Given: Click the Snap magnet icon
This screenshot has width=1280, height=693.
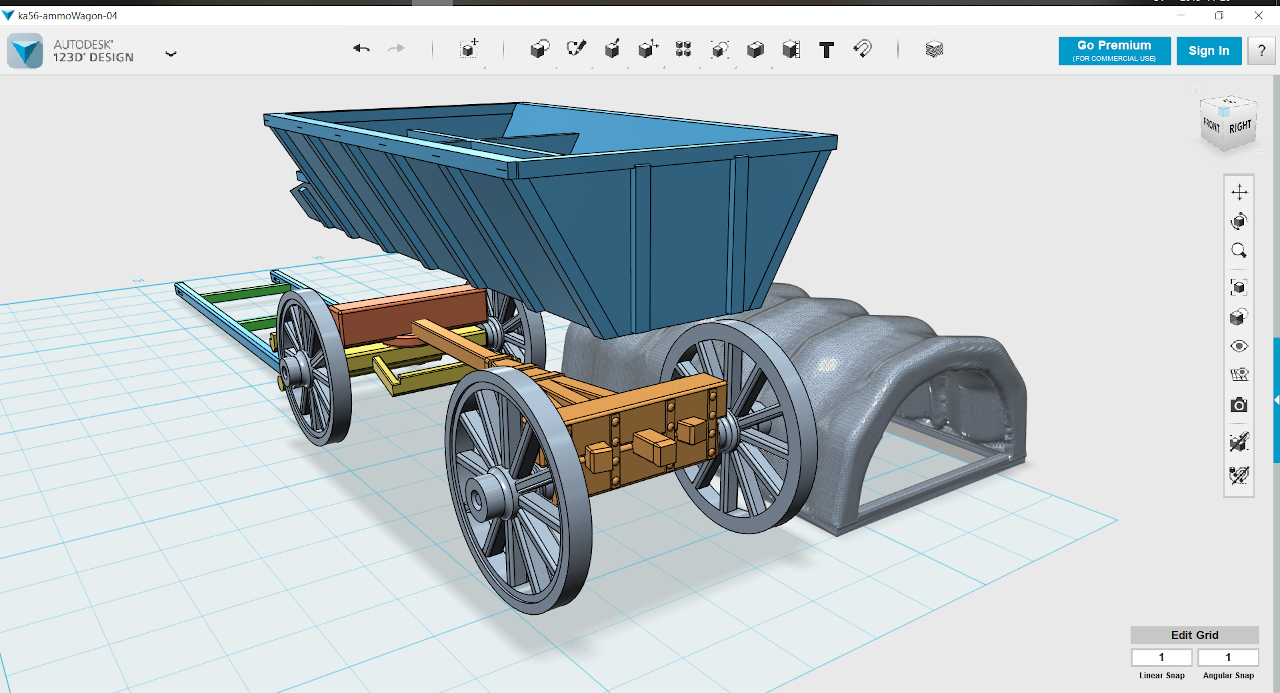Looking at the screenshot, I should [x=862, y=49].
